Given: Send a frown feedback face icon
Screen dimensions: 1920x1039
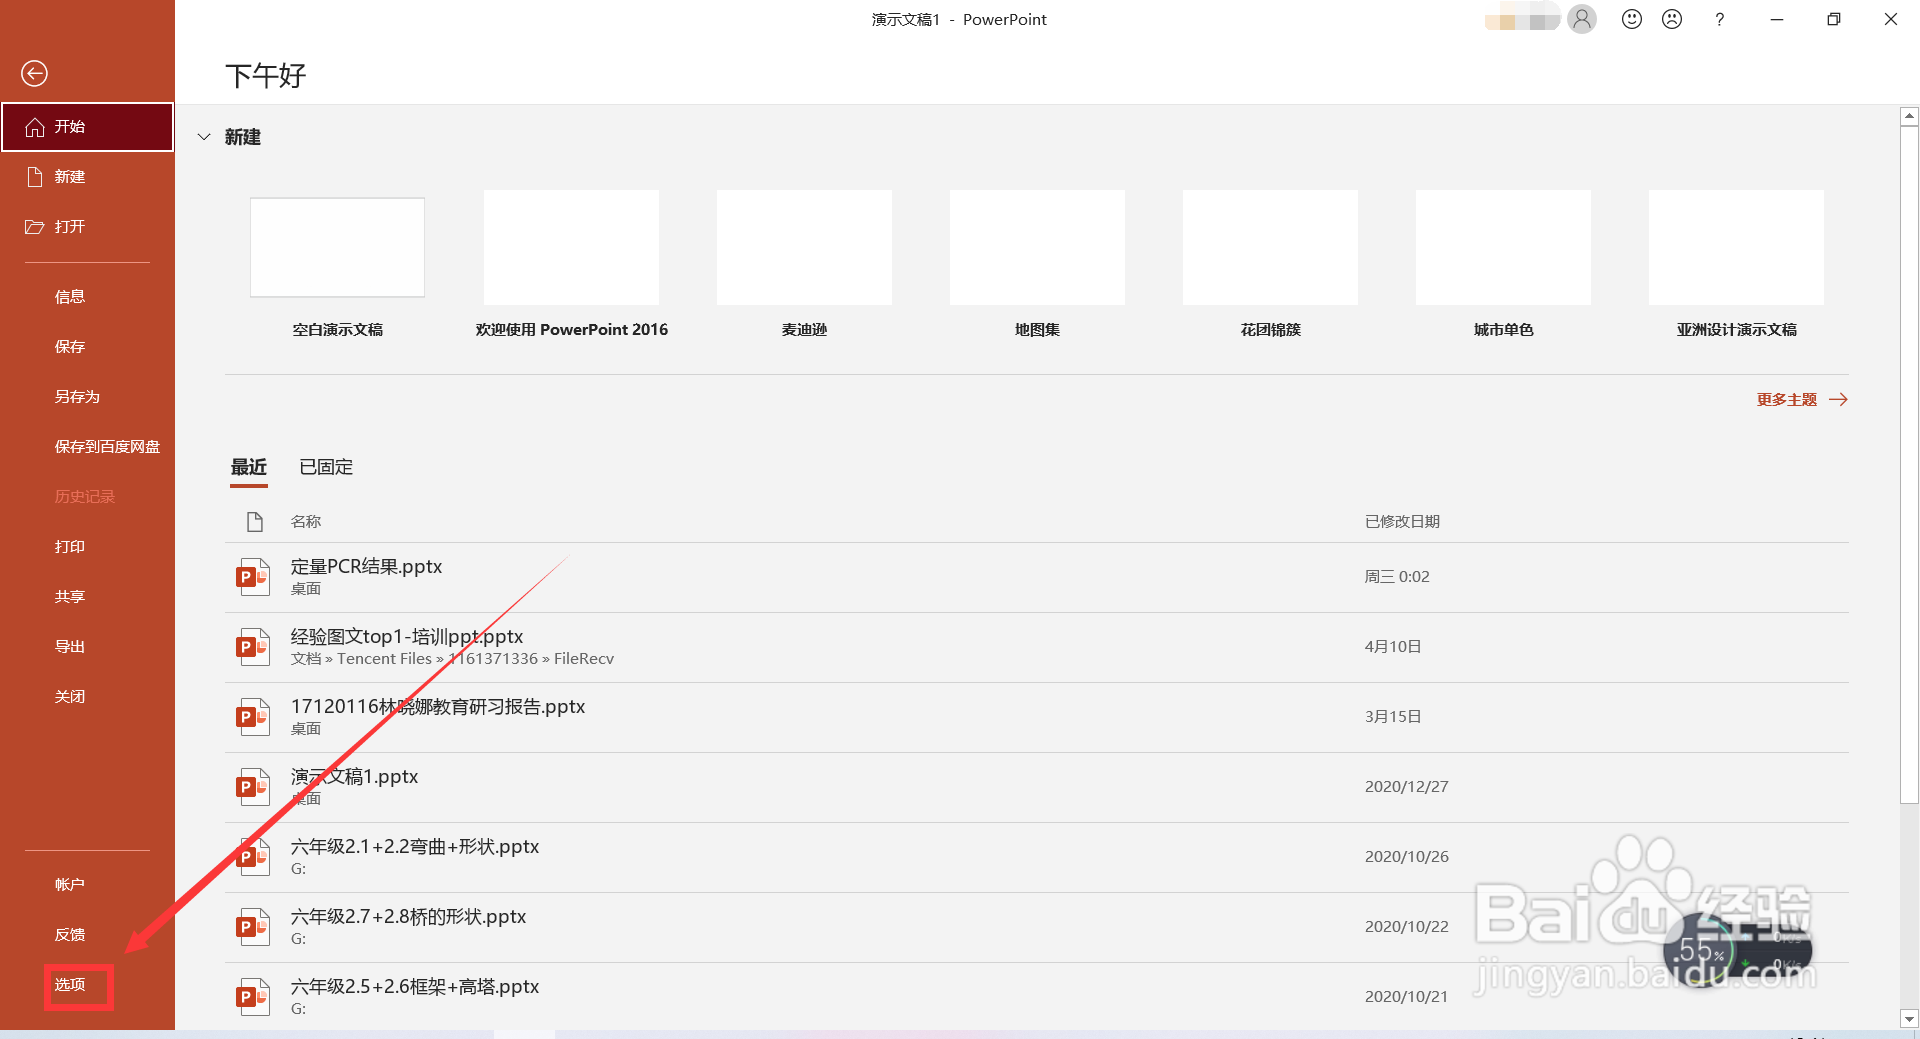Looking at the screenshot, I should [x=1672, y=19].
